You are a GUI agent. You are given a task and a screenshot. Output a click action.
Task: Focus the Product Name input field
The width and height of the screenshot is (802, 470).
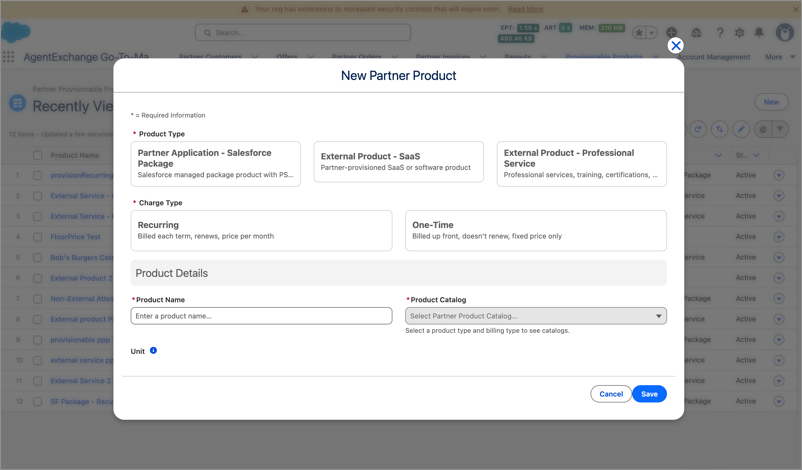pos(261,316)
